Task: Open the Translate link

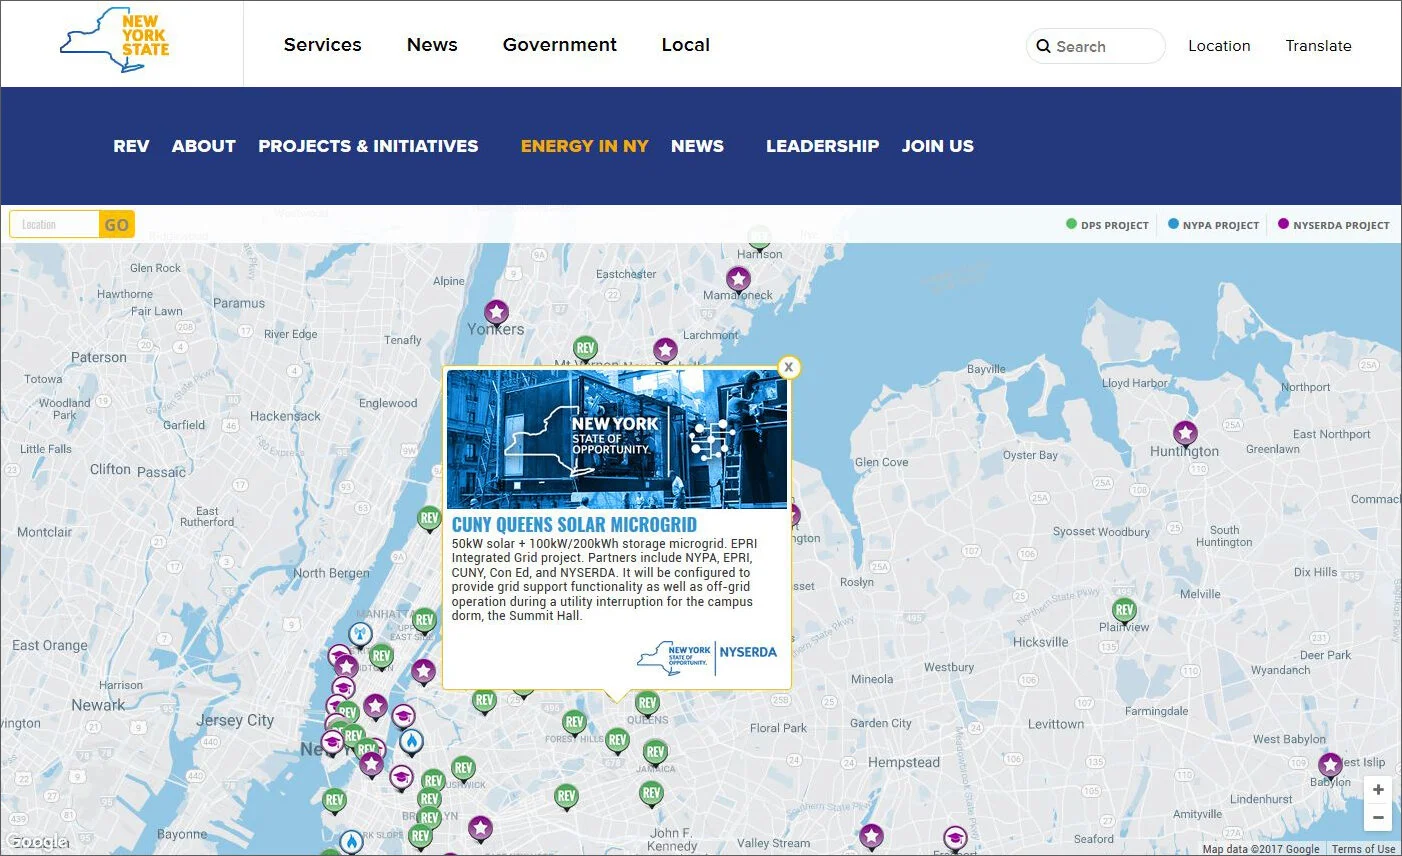Action: (1318, 46)
